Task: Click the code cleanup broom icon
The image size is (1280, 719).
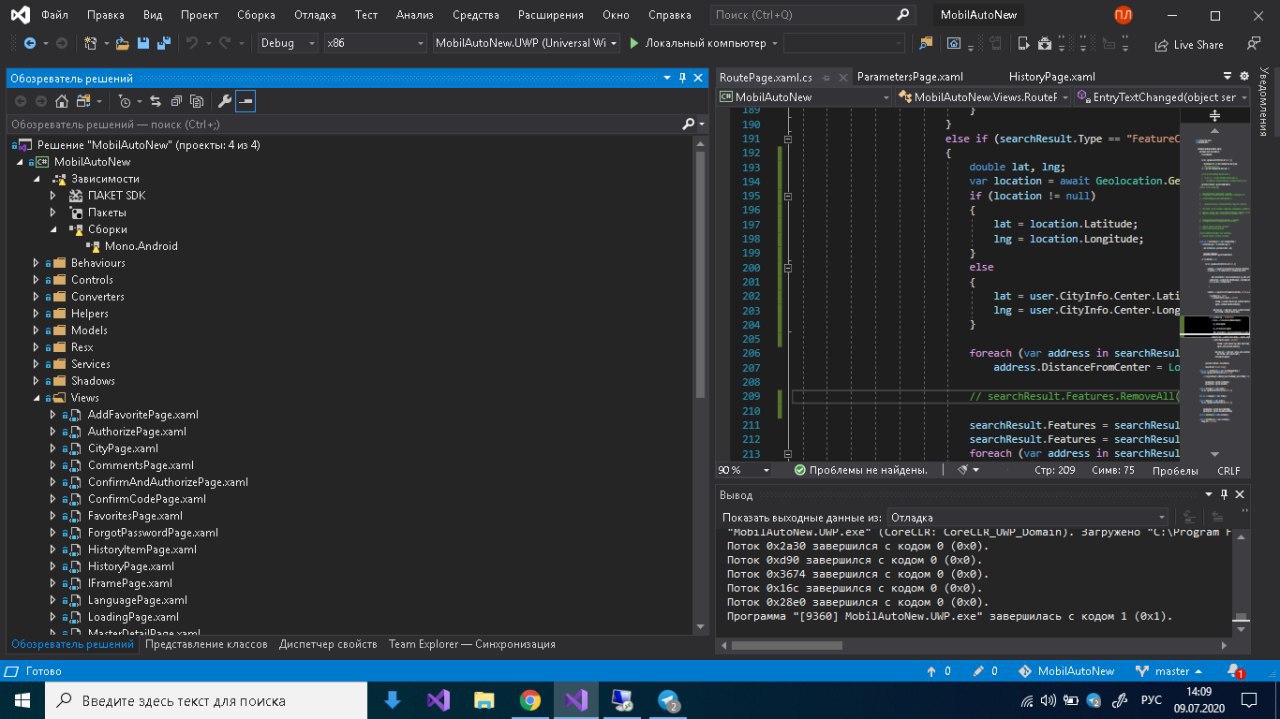Action: (x=962, y=469)
